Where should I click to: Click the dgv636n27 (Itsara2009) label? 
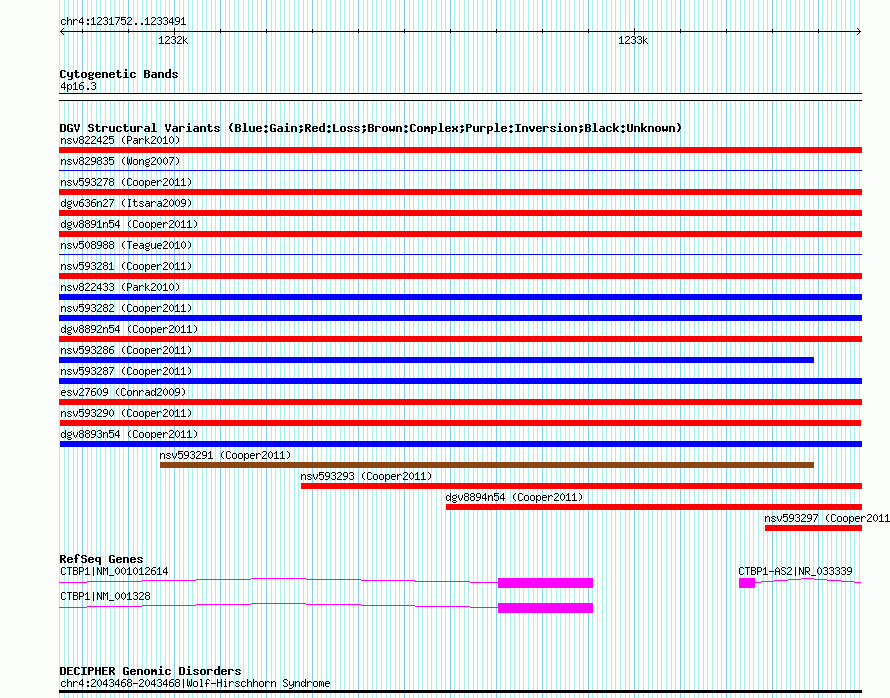click(x=126, y=203)
